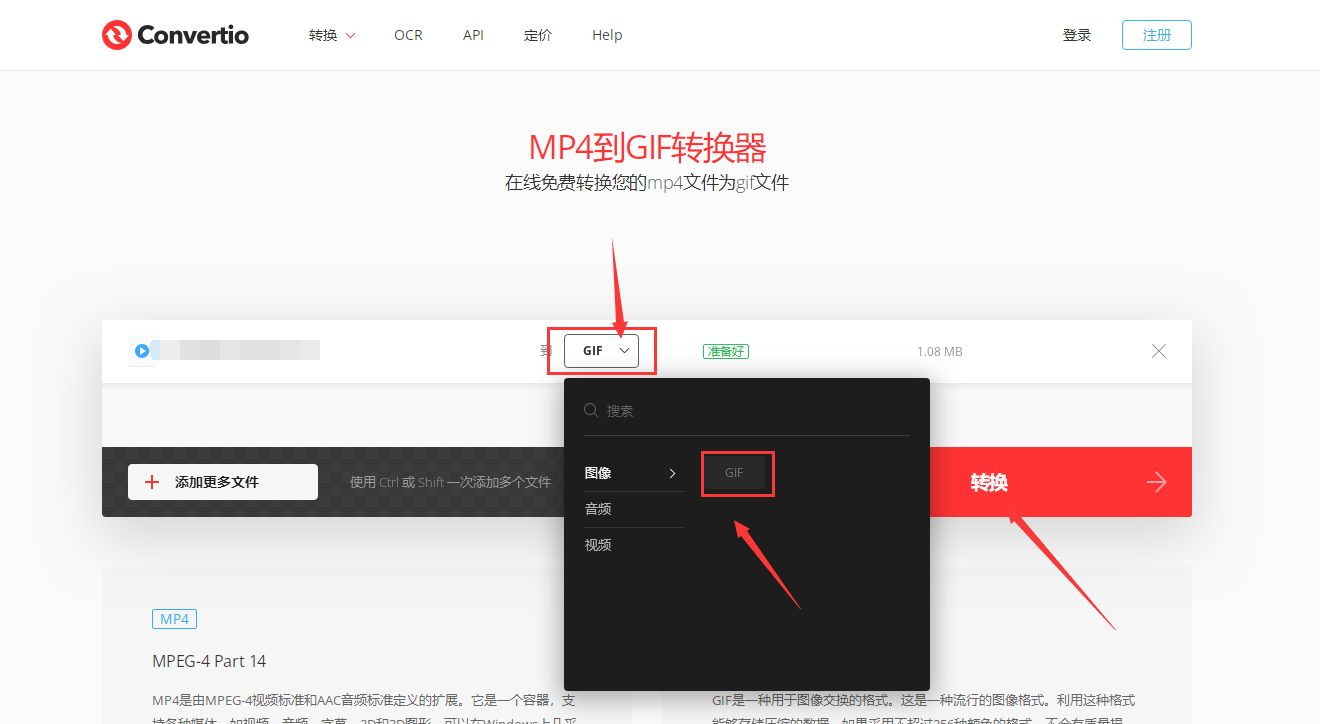Click the gif link in subtitle
The image size is (1320, 724).
(744, 183)
